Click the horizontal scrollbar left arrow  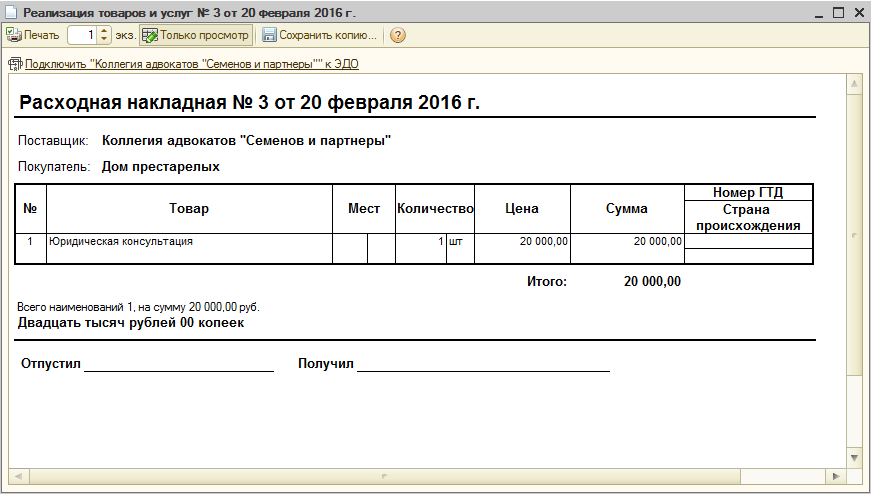pos(18,476)
